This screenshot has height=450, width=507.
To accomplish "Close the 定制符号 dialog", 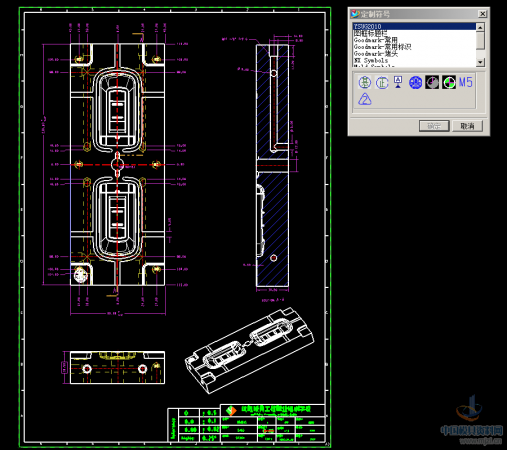I will tap(482, 14).
